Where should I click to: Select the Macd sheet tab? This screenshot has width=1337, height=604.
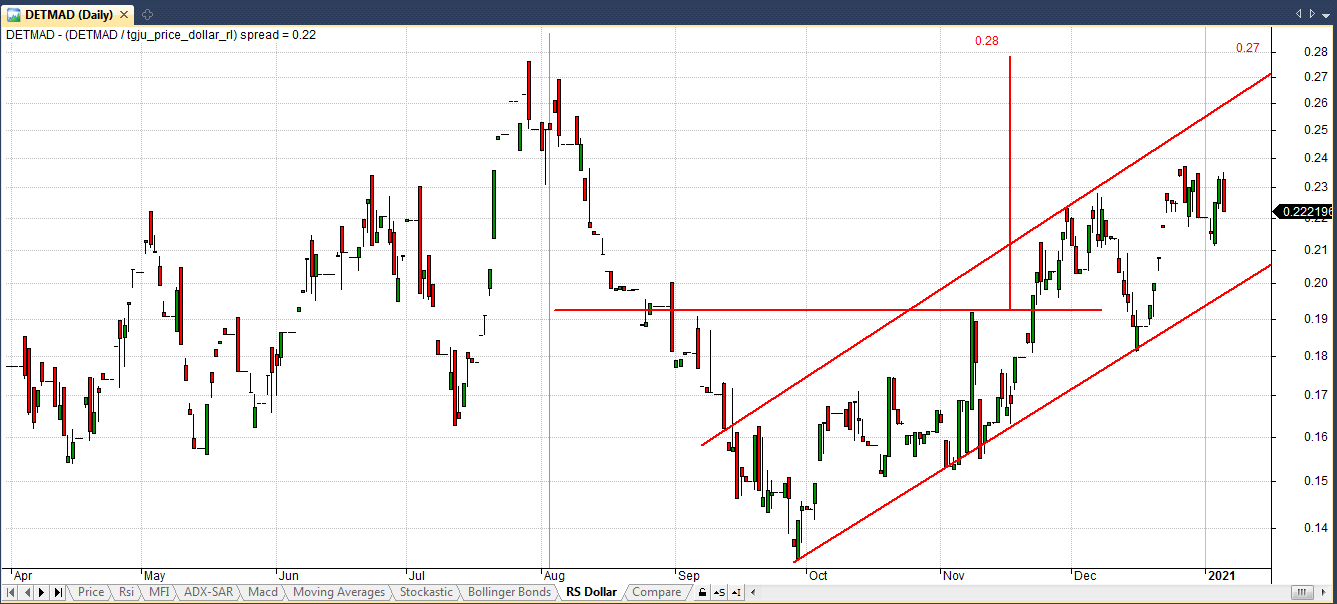point(262,592)
